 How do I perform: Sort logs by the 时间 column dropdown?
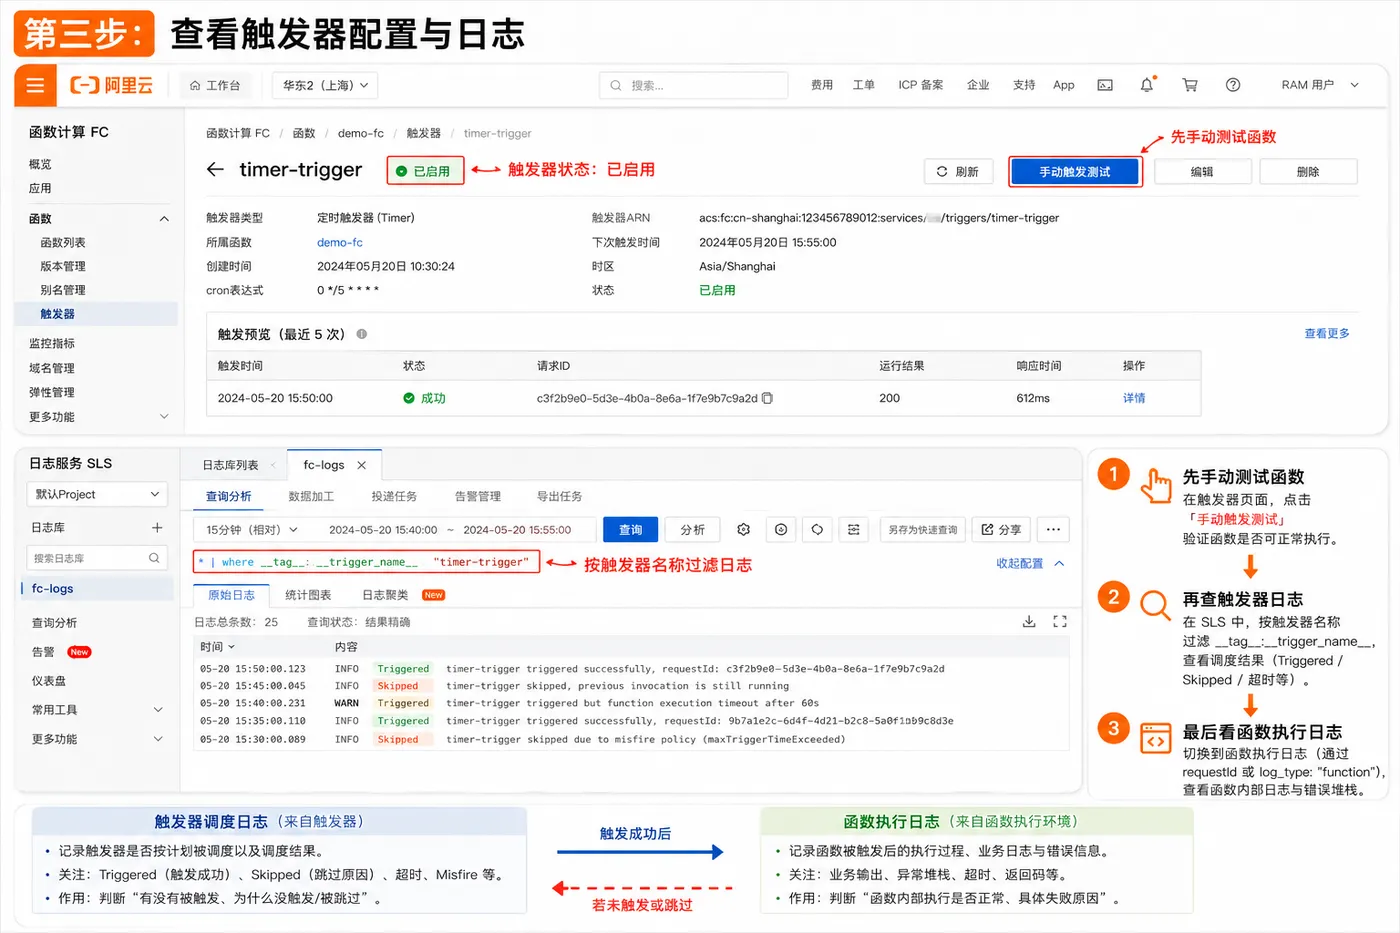217,647
